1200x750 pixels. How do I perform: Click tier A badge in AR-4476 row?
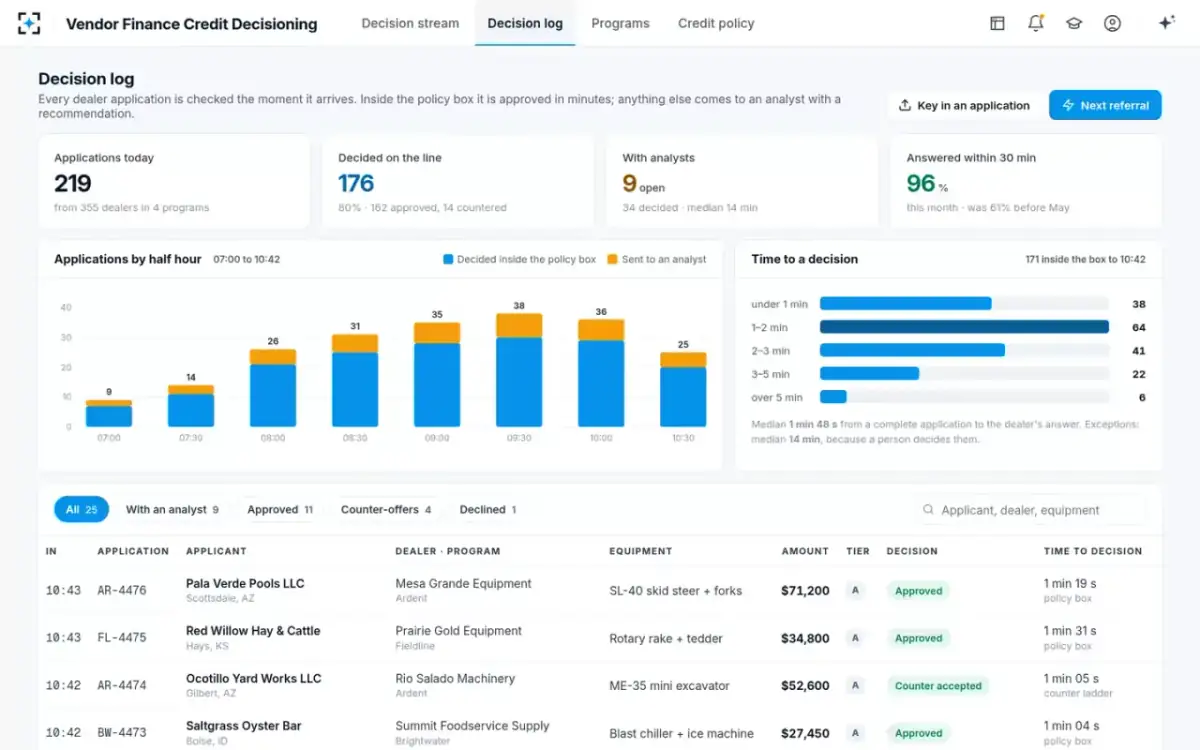click(x=855, y=591)
